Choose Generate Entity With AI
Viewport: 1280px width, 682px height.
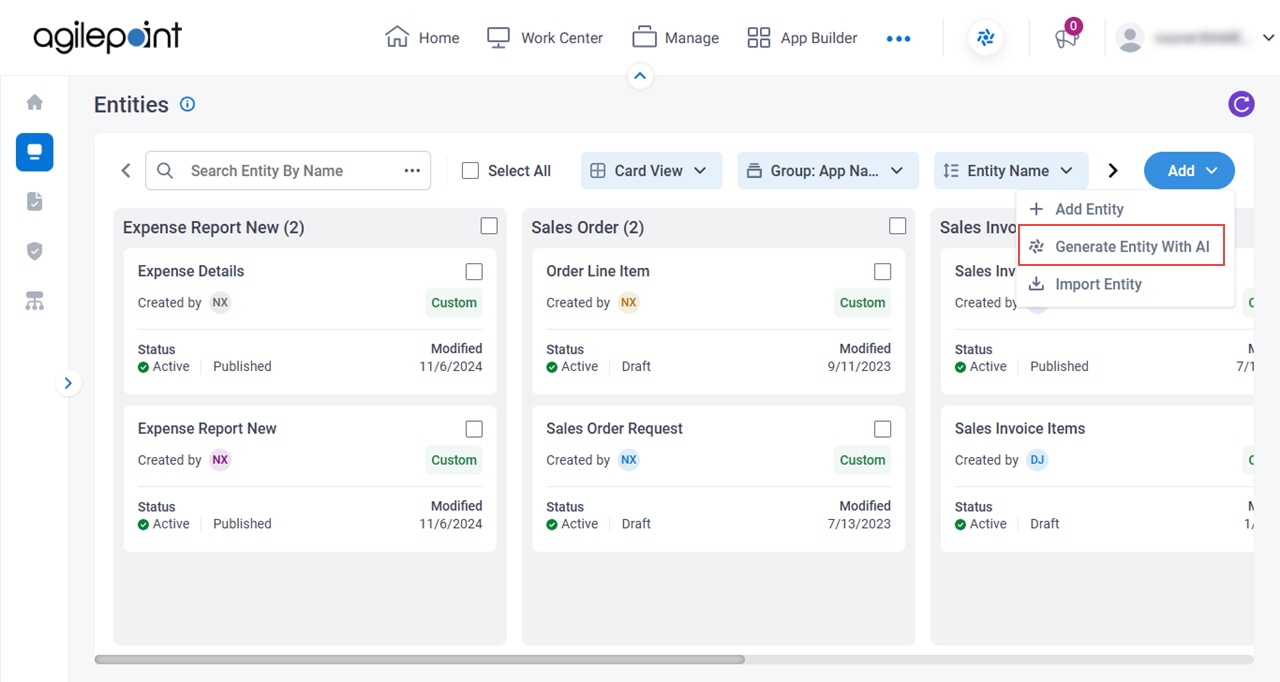[1121, 246]
